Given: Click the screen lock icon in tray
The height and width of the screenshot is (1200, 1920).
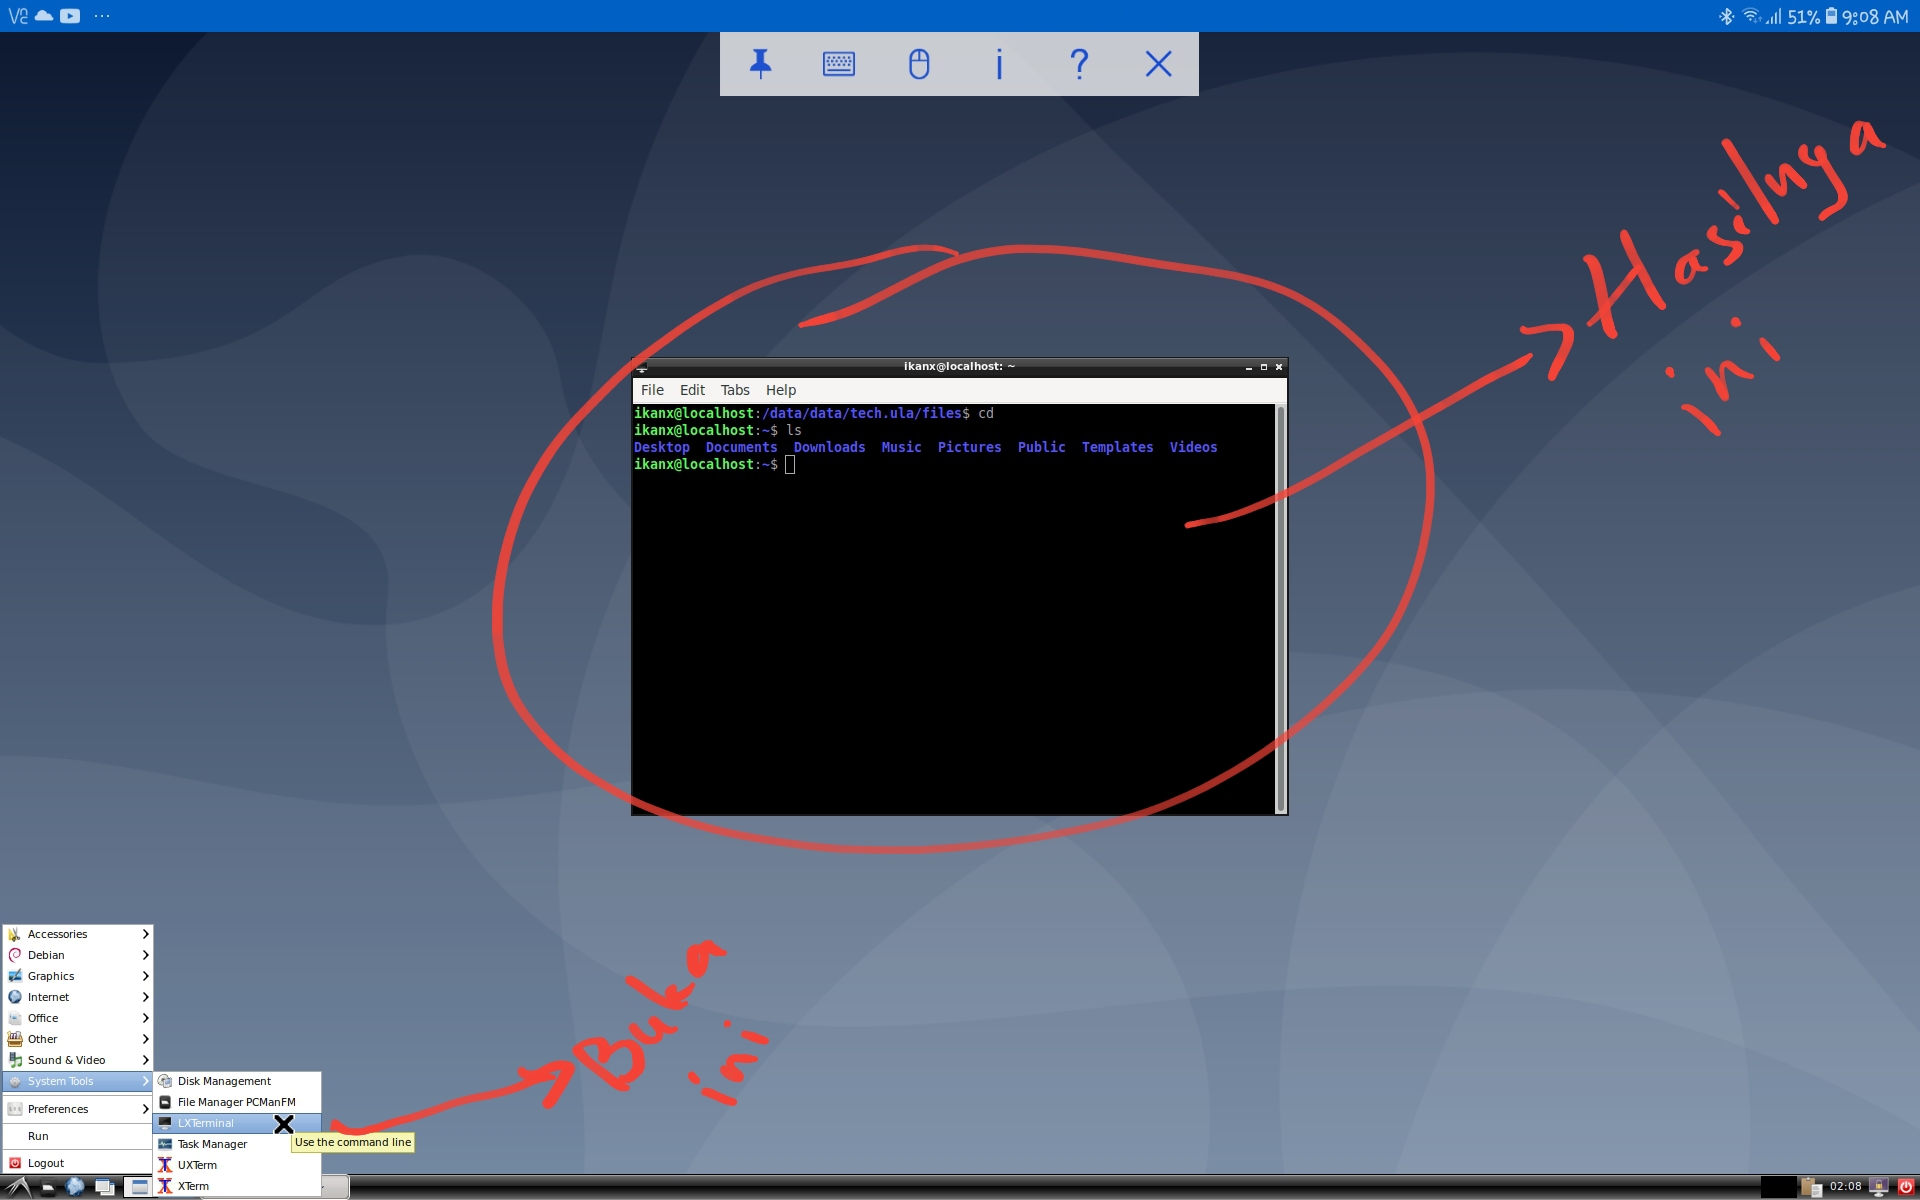Looking at the screenshot, I should click(x=1879, y=1187).
